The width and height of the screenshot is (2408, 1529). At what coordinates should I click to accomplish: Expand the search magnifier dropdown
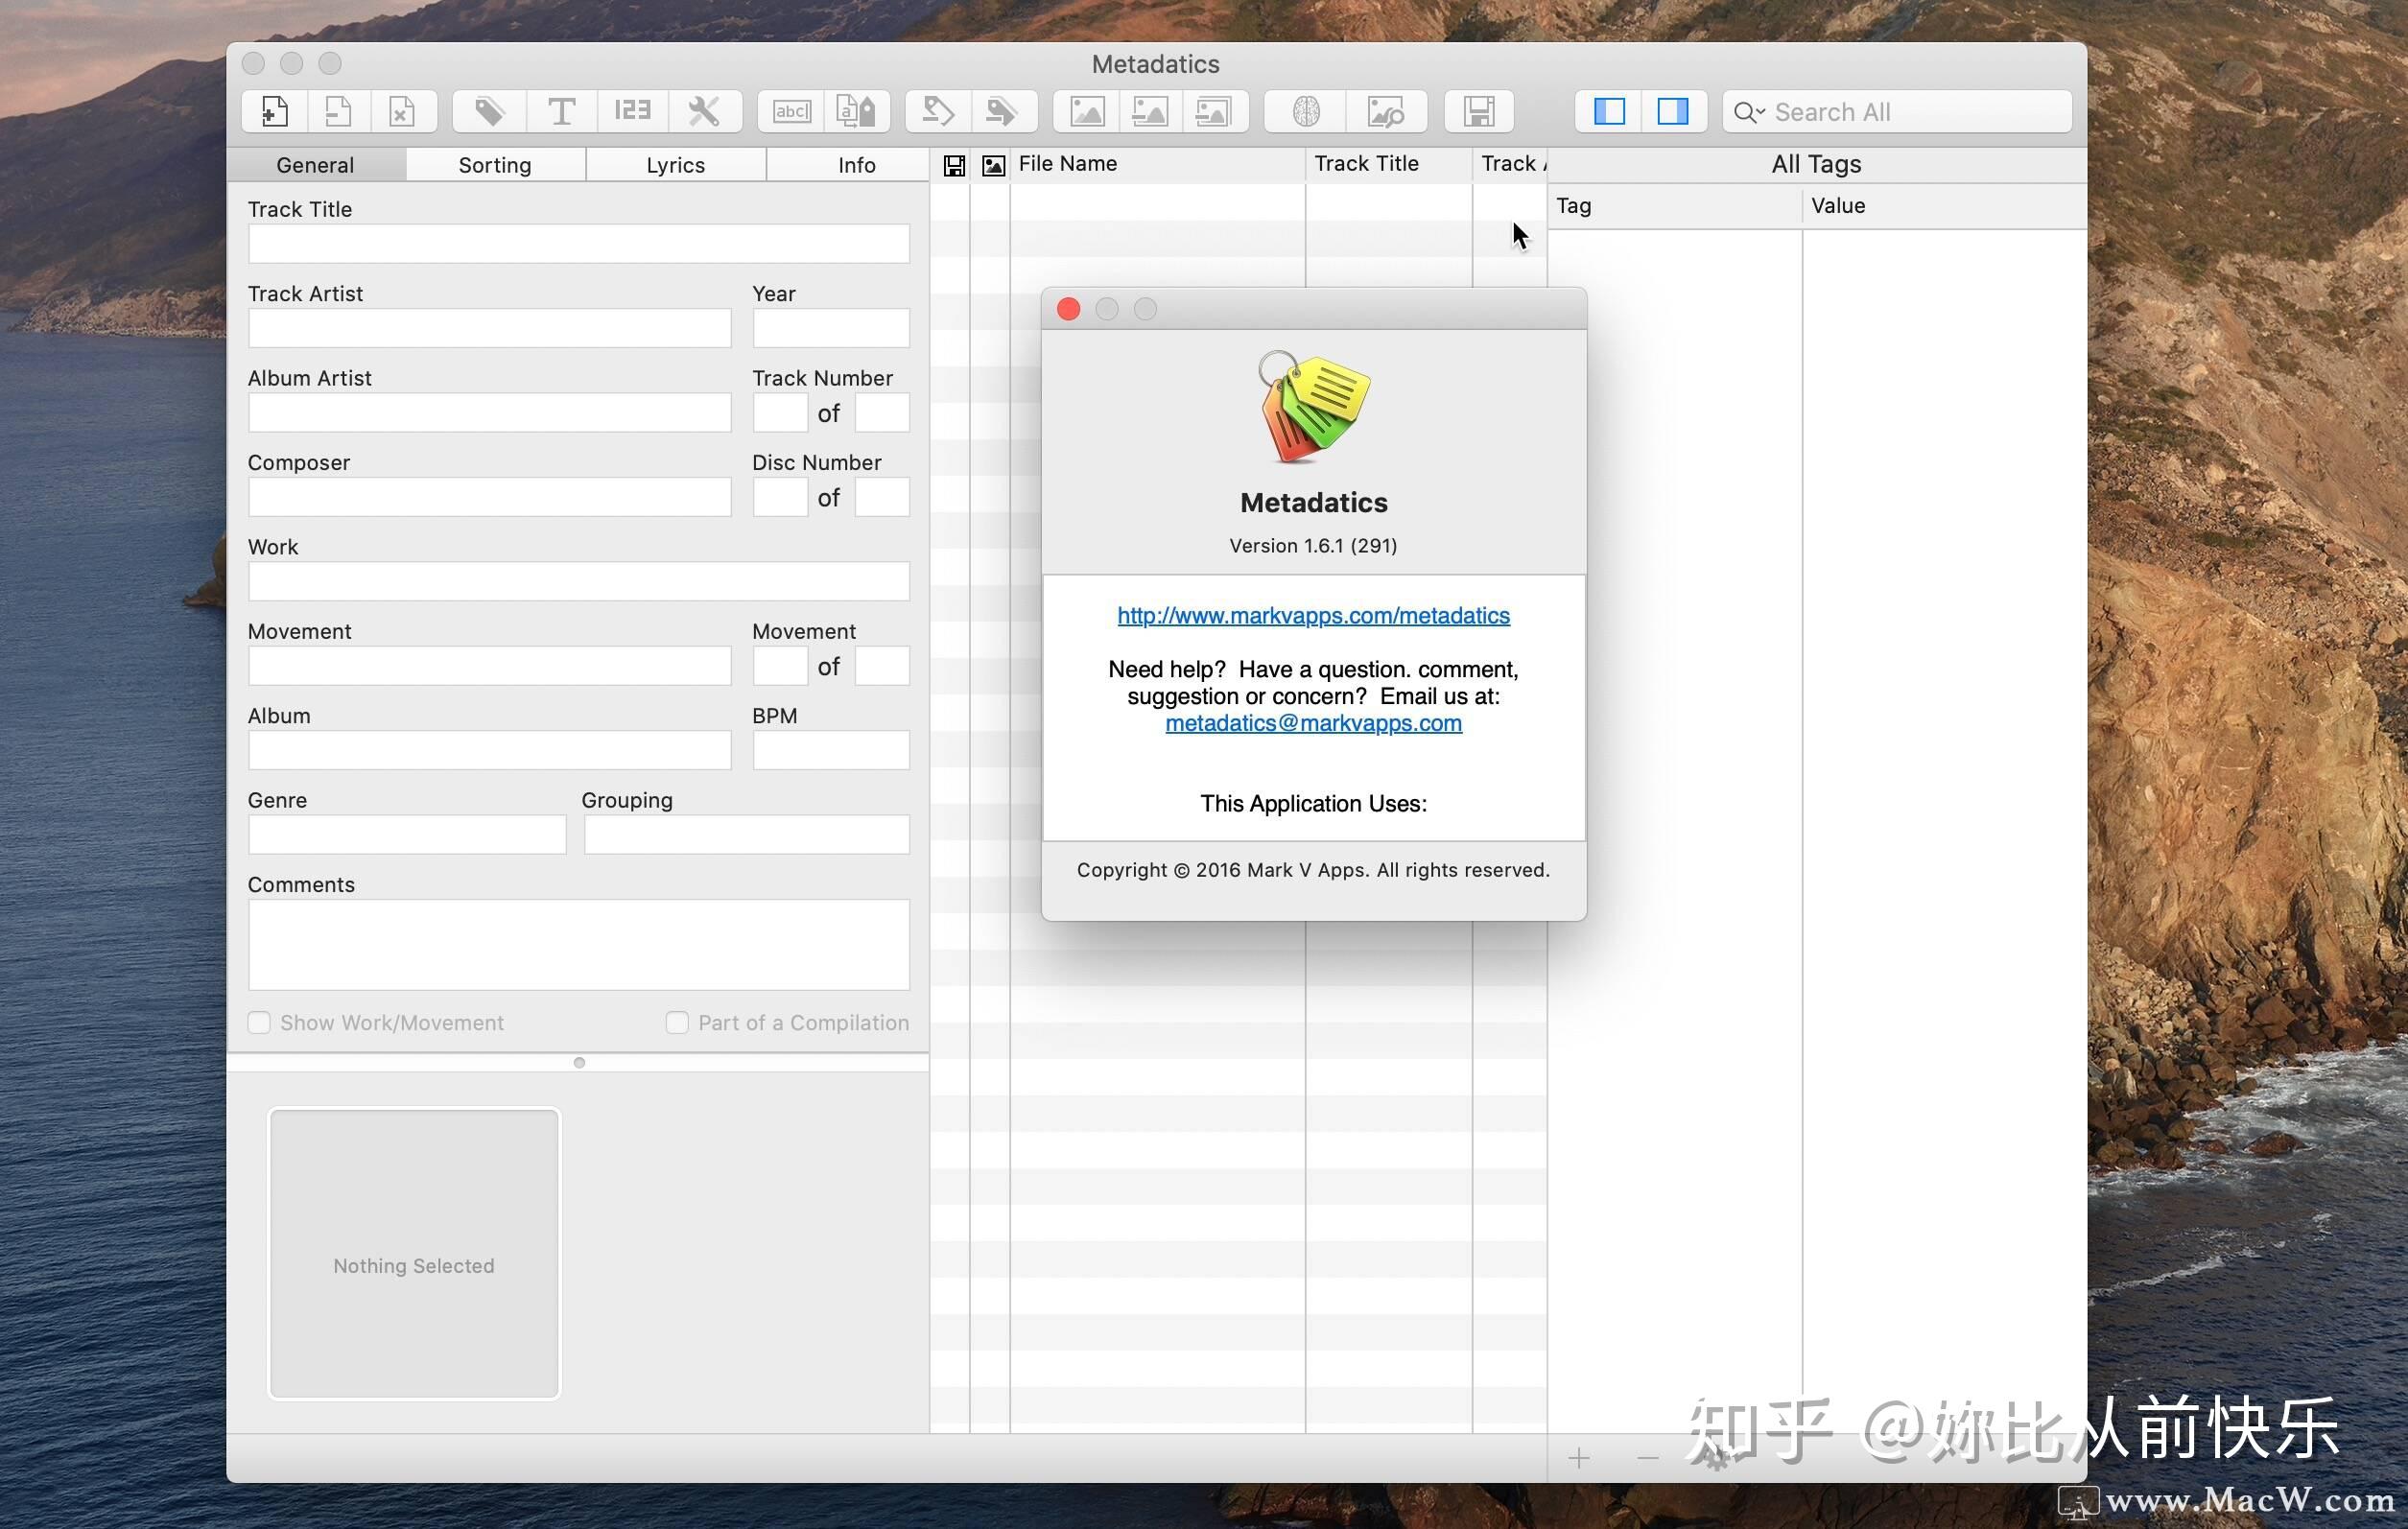click(x=1749, y=112)
